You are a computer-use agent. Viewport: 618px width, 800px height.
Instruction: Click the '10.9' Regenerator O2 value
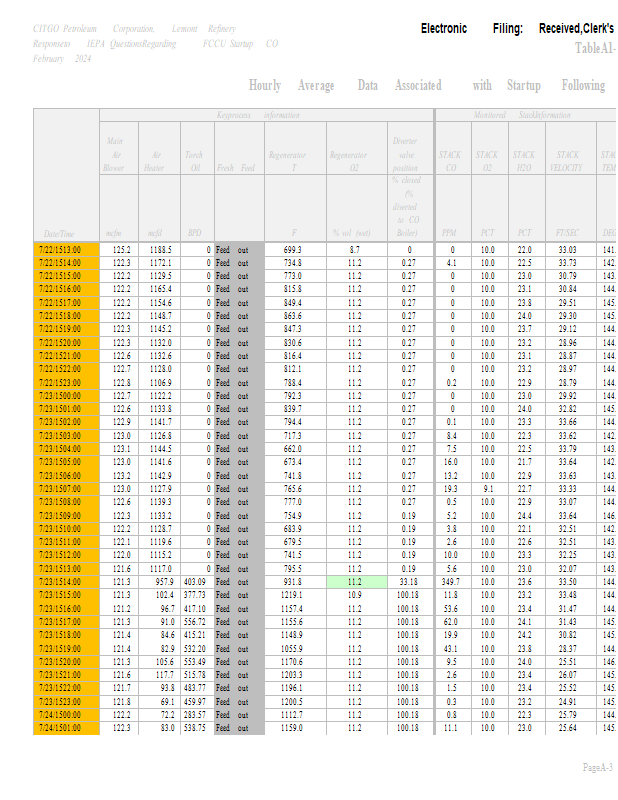[x=355, y=595]
